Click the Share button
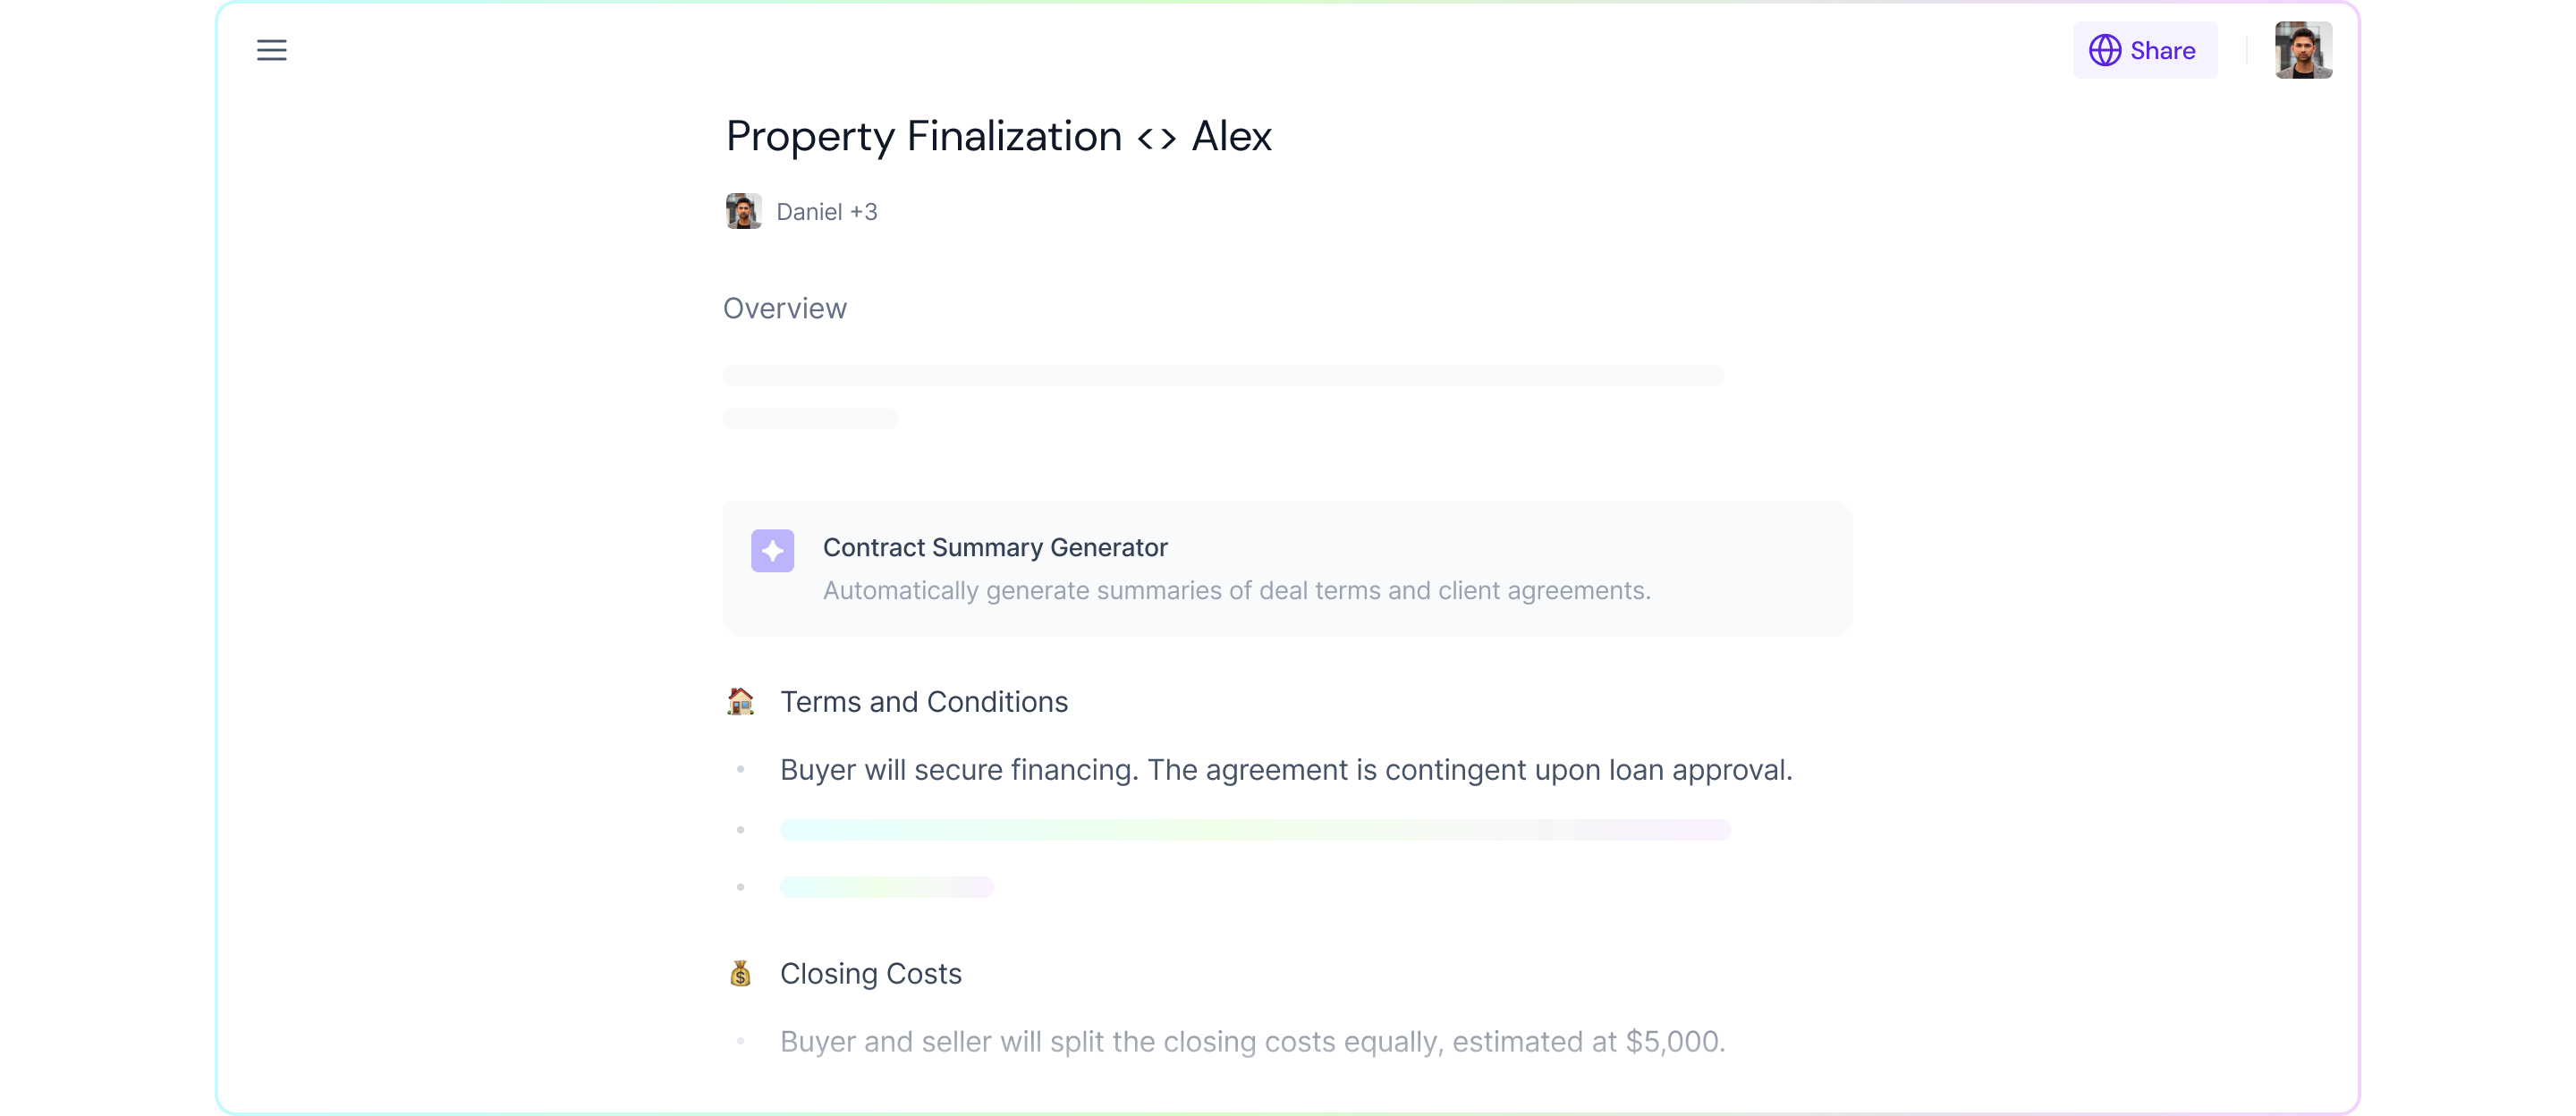This screenshot has height=1116, width=2576. point(2145,50)
